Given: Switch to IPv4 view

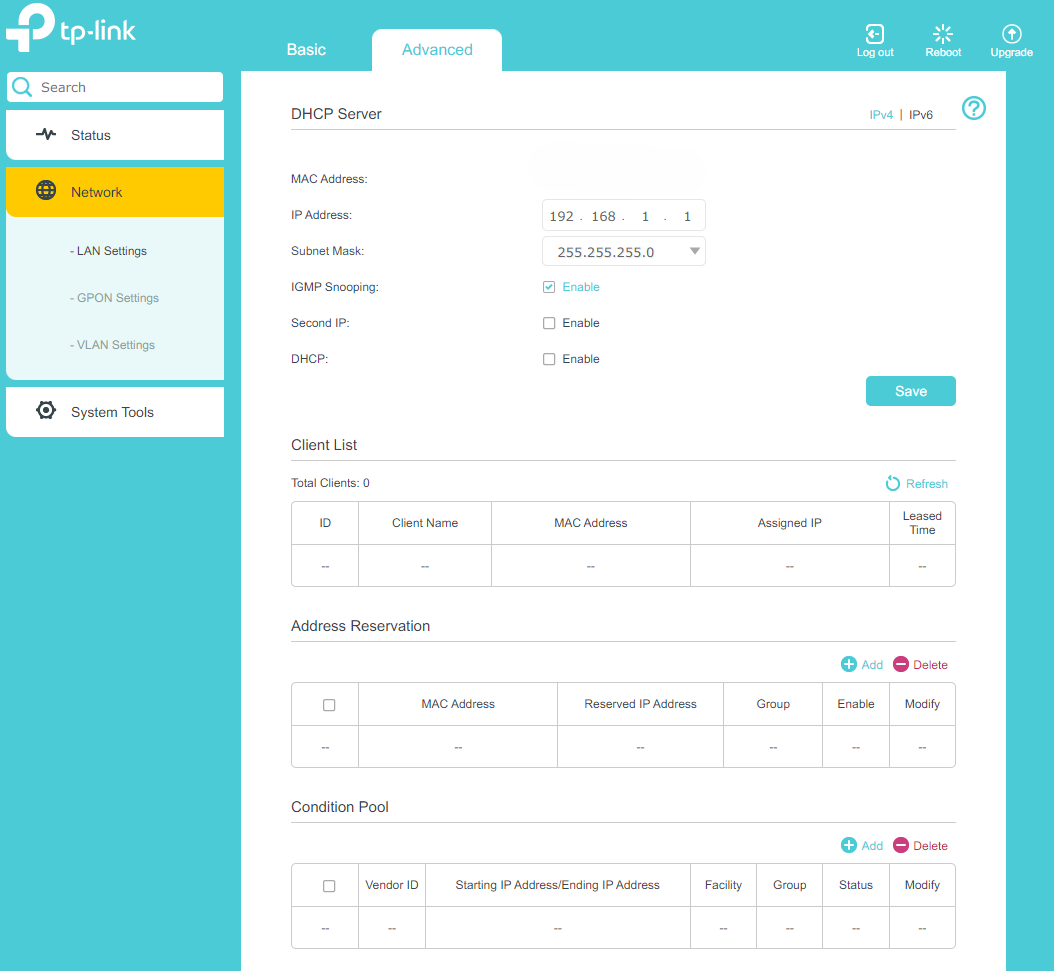Looking at the screenshot, I should pos(881,115).
